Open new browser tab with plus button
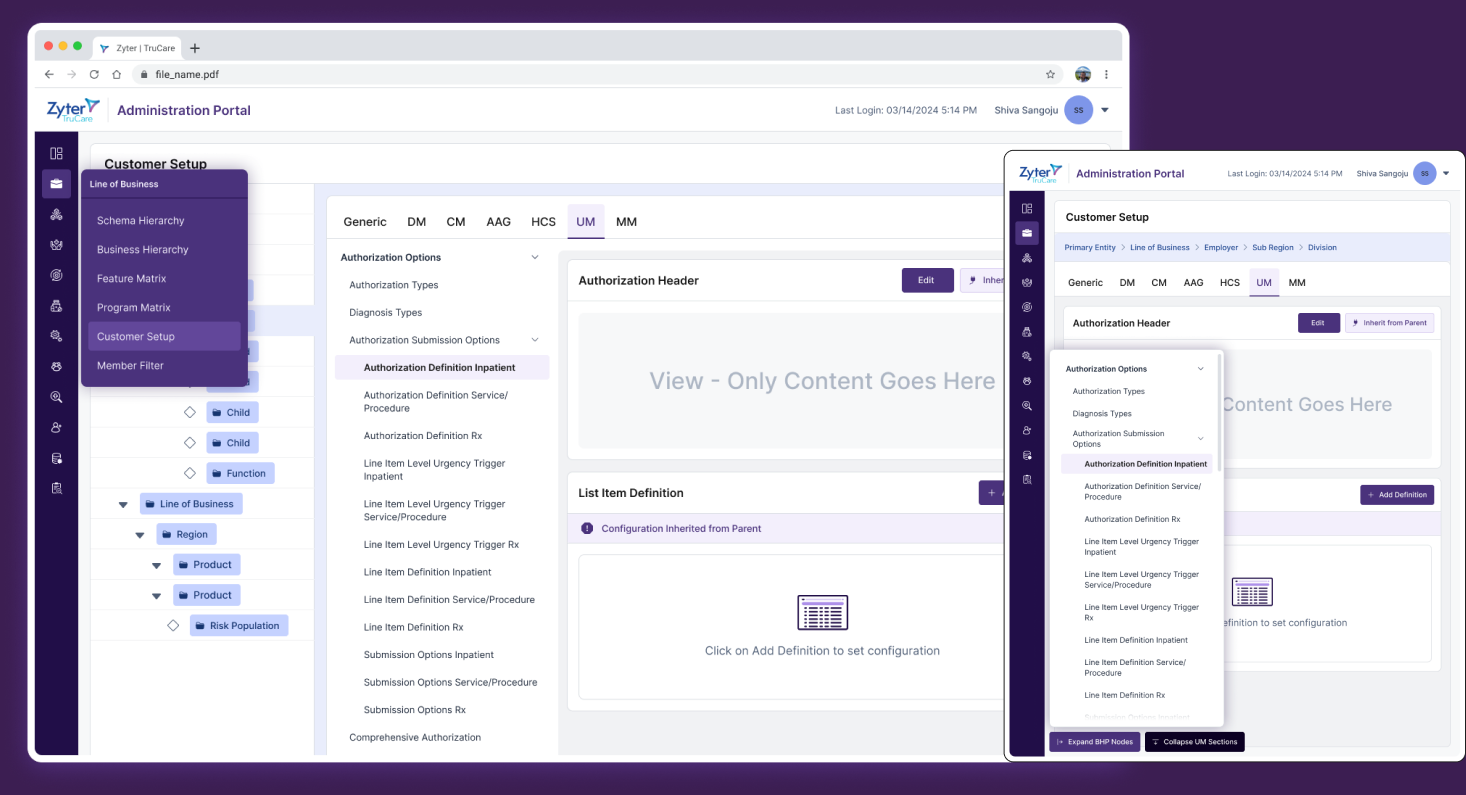This screenshot has height=795, width=1466. click(x=195, y=48)
